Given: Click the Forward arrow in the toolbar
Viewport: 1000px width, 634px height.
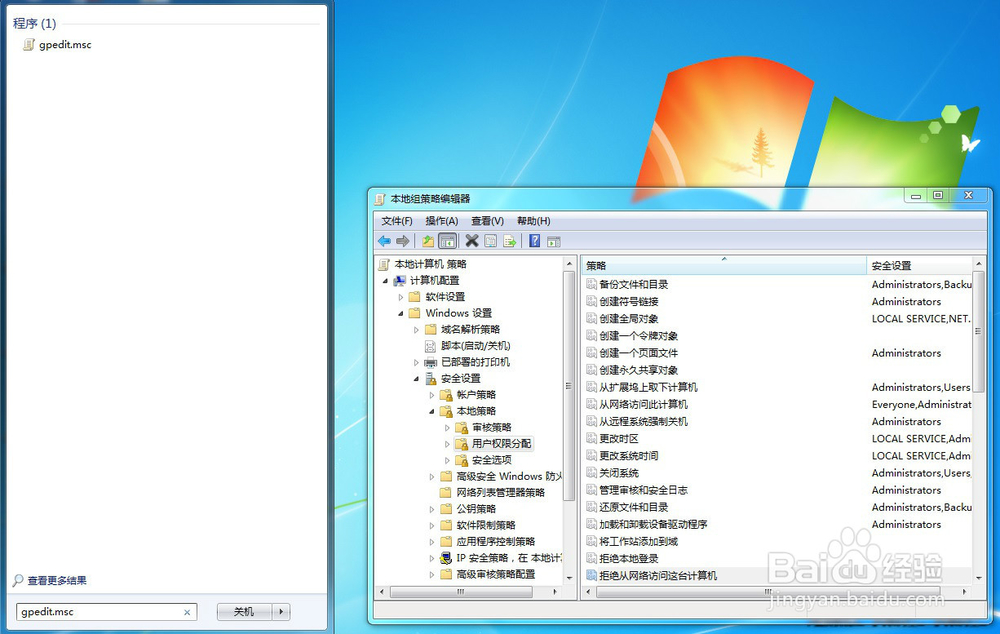Looking at the screenshot, I should coord(402,241).
